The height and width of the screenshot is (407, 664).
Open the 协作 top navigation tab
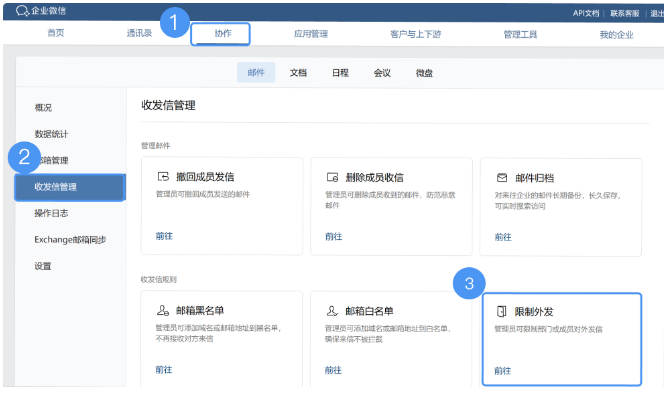pyautogui.click(x=222, y=33)
